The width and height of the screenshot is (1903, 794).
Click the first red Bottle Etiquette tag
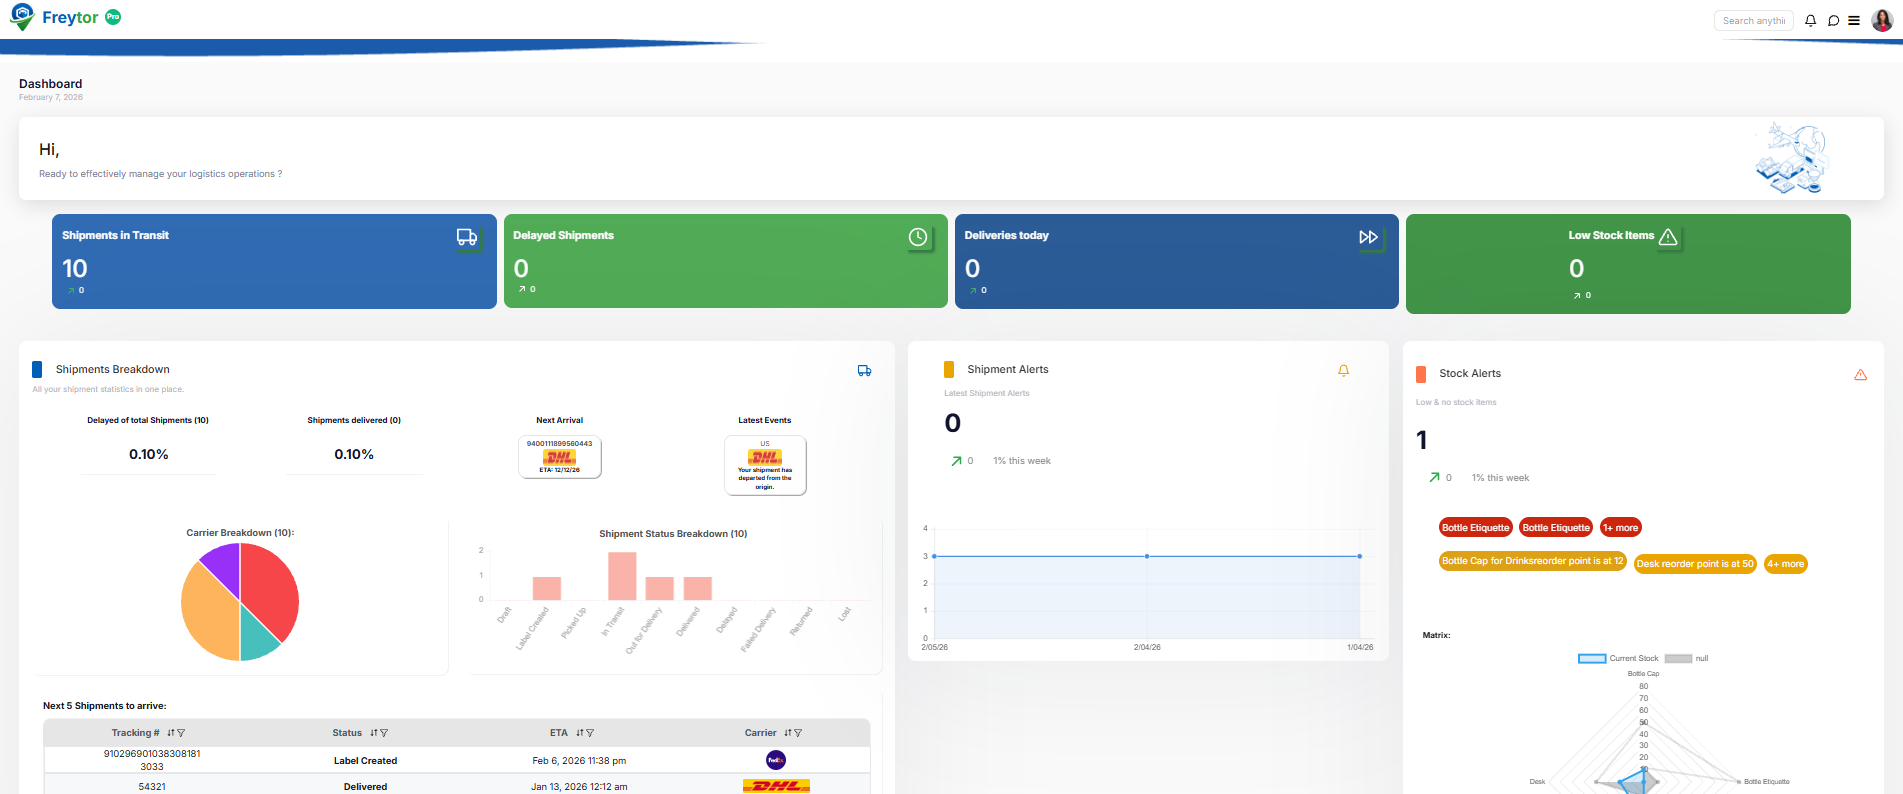click(x=1476, y=528)
